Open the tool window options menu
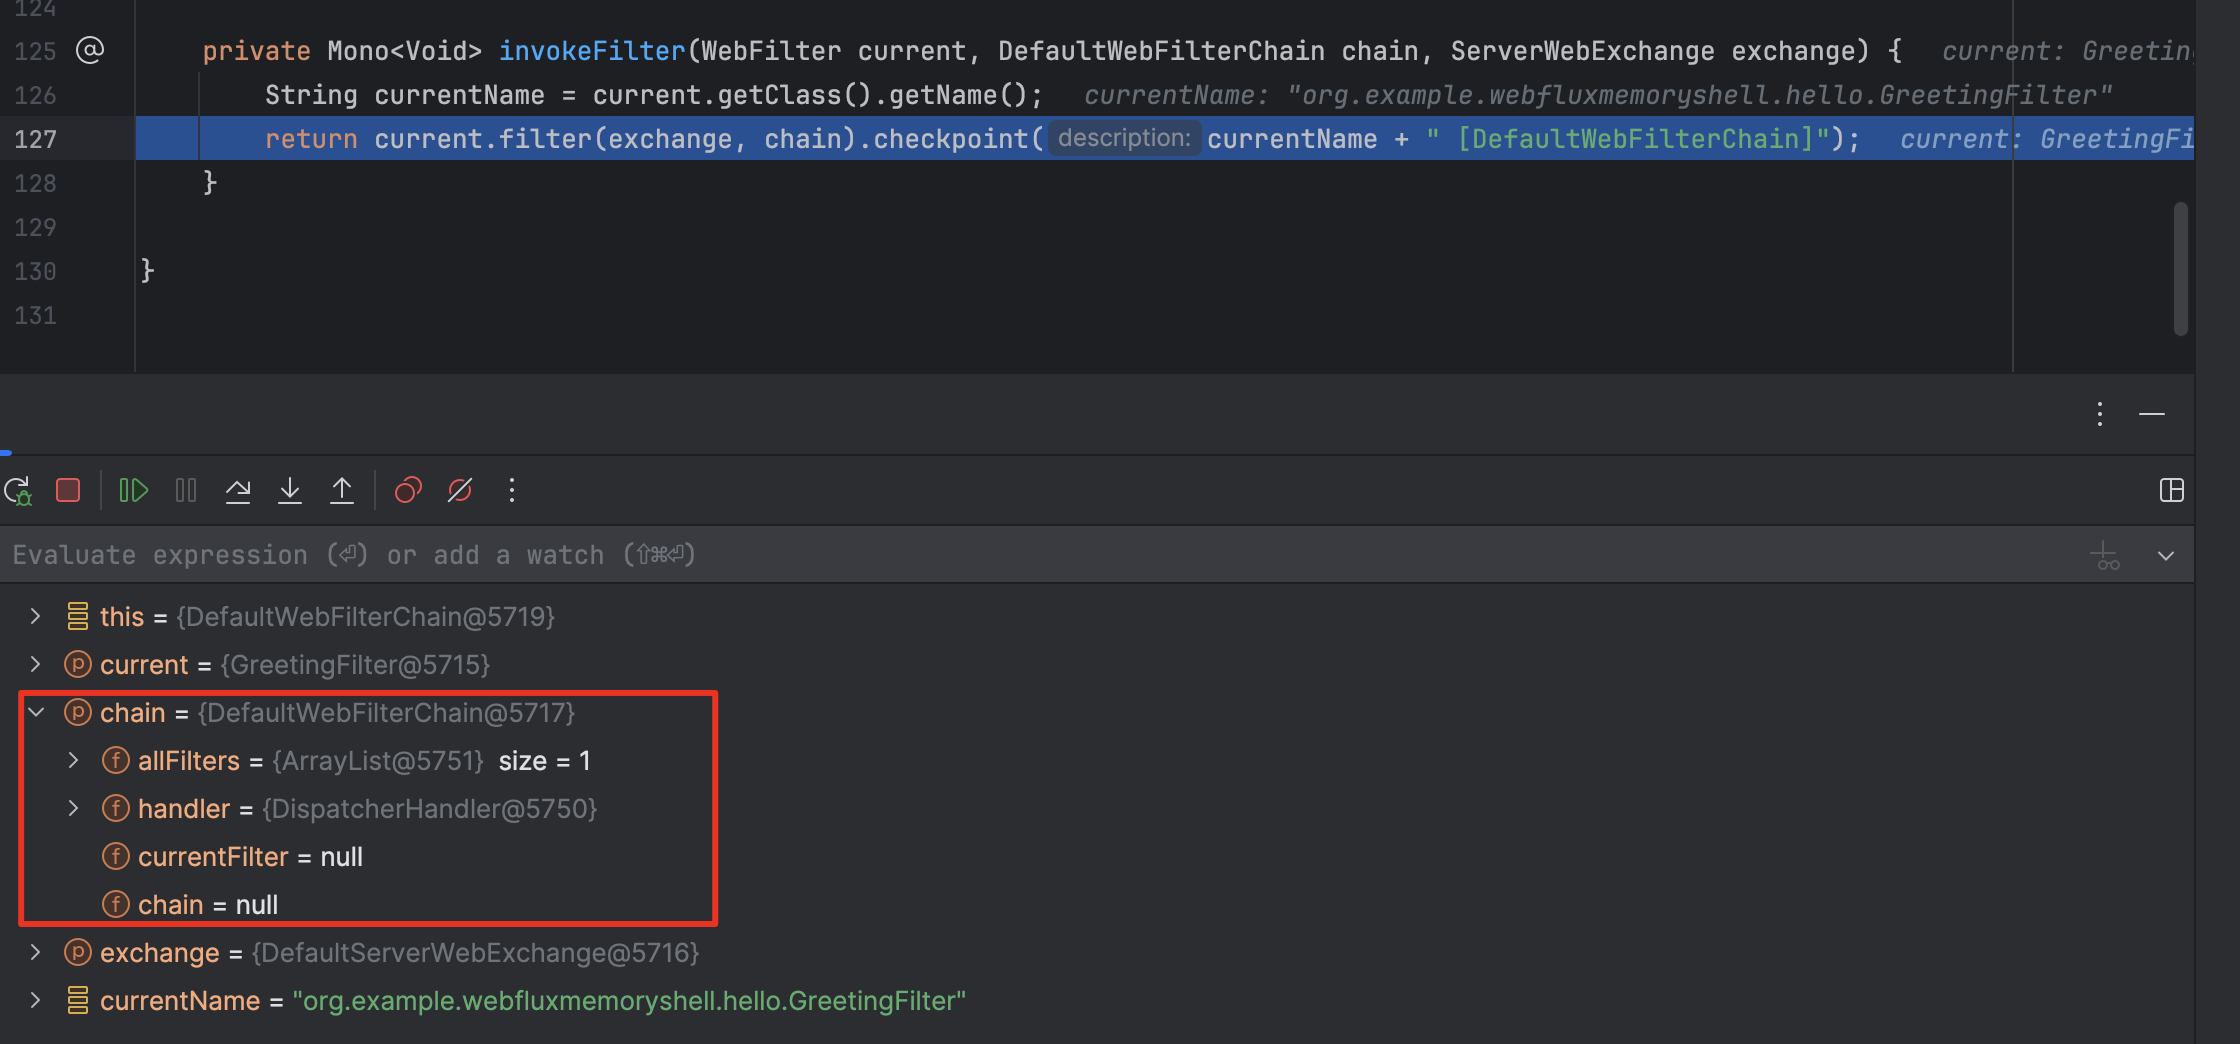 click(2100, 414)
